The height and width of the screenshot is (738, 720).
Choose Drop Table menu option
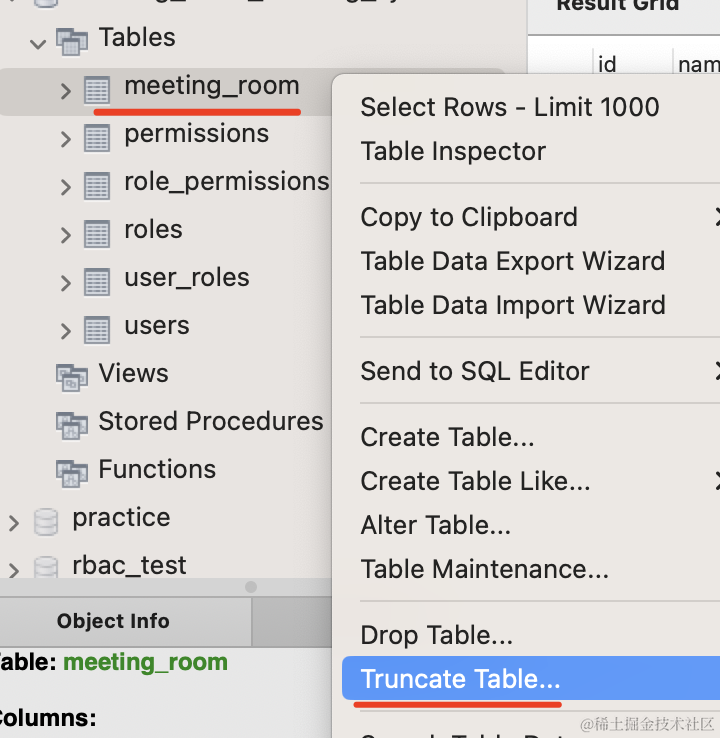coord(436,635)
